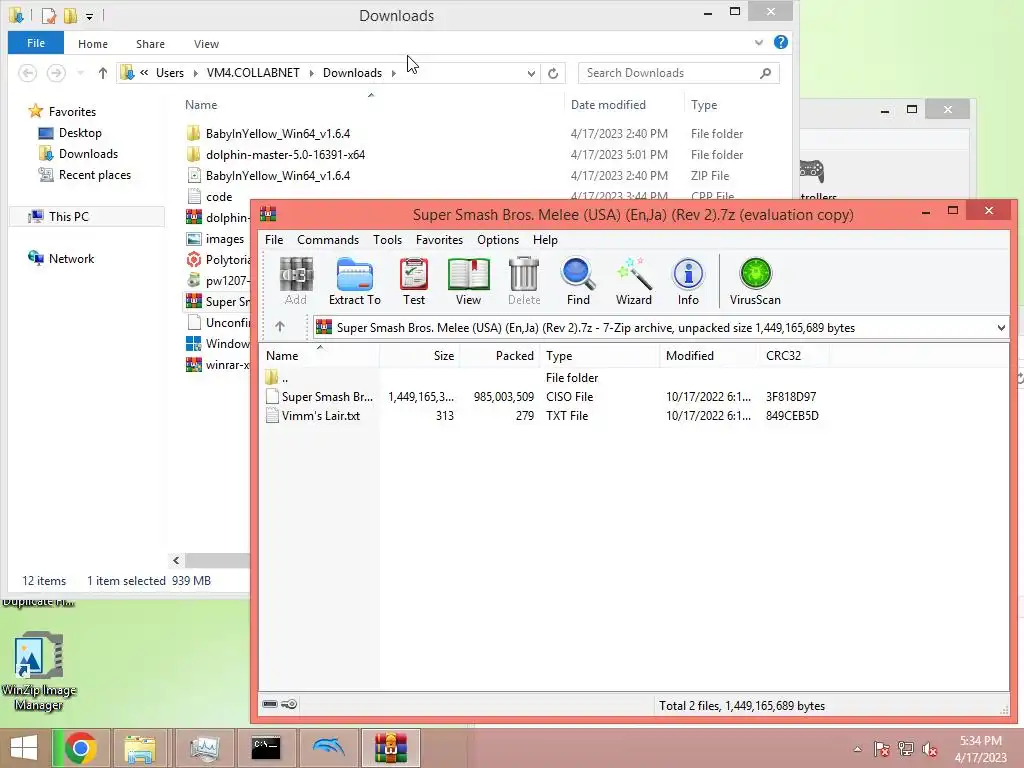
Task: Click the Find magnifier toolbar icon
Action: click(x=578, y=281)
